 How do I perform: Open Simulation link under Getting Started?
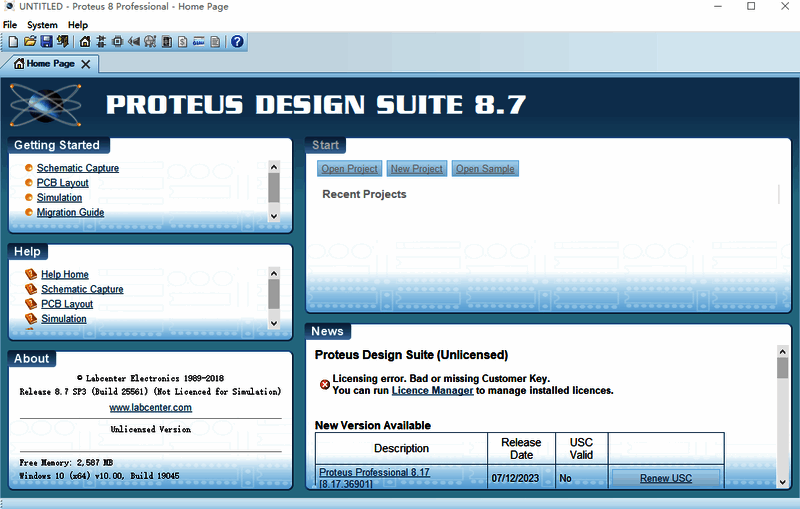pos(59,197)
